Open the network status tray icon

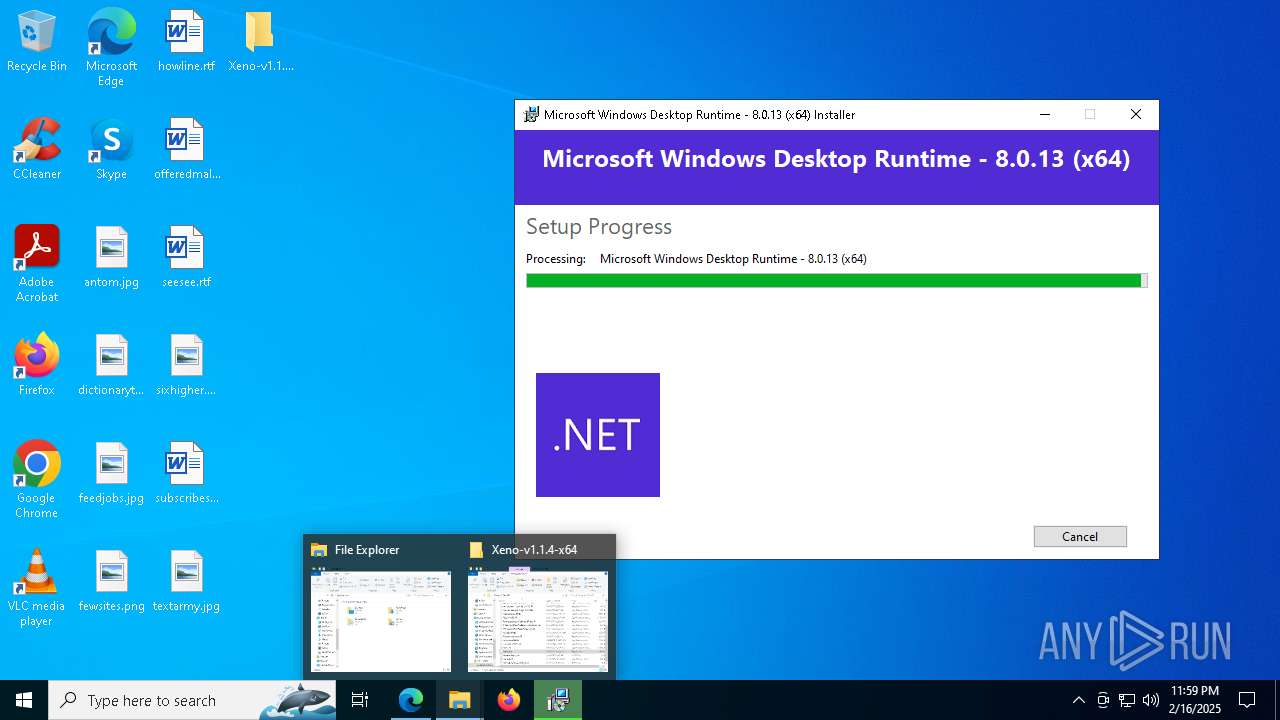point(1127,700)
